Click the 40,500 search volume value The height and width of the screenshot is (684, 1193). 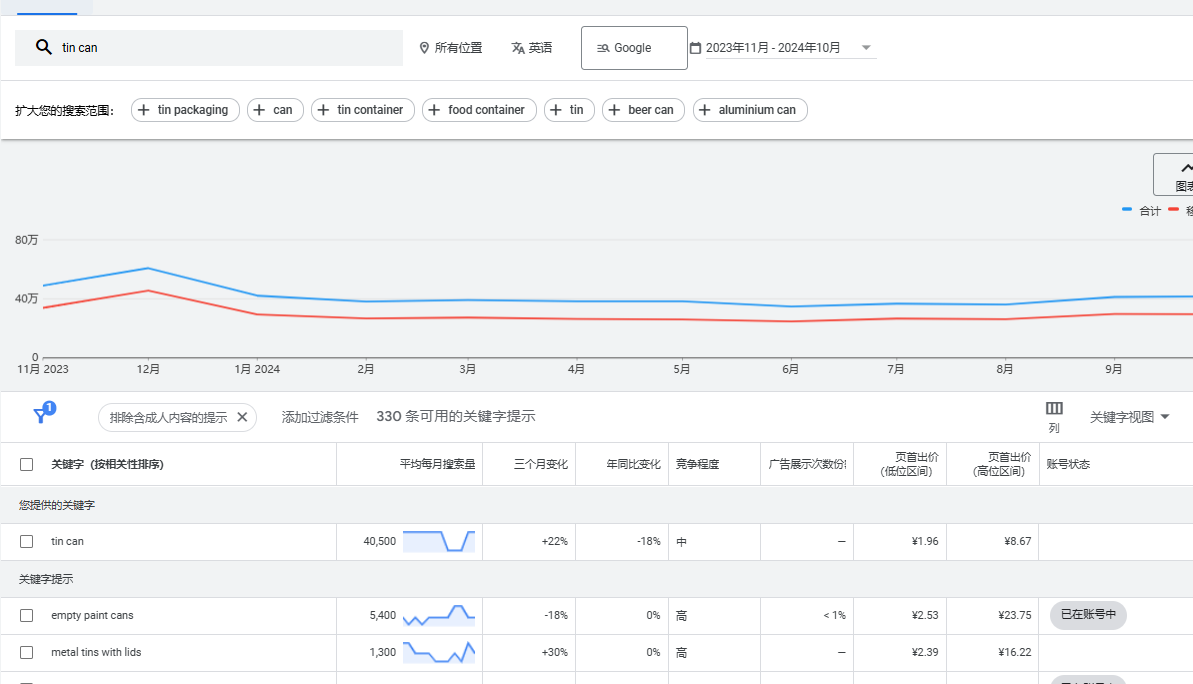pos(380,542)
